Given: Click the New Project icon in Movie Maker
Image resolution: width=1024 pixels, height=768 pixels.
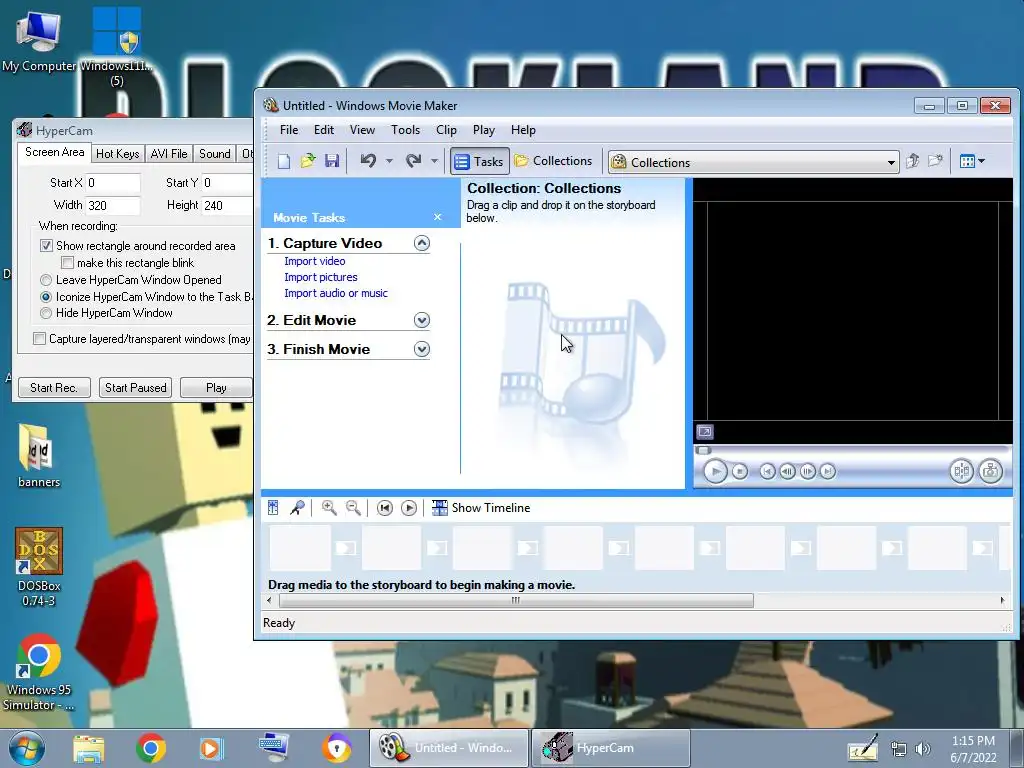Looking at the screenshot, I should pos(283,161).
